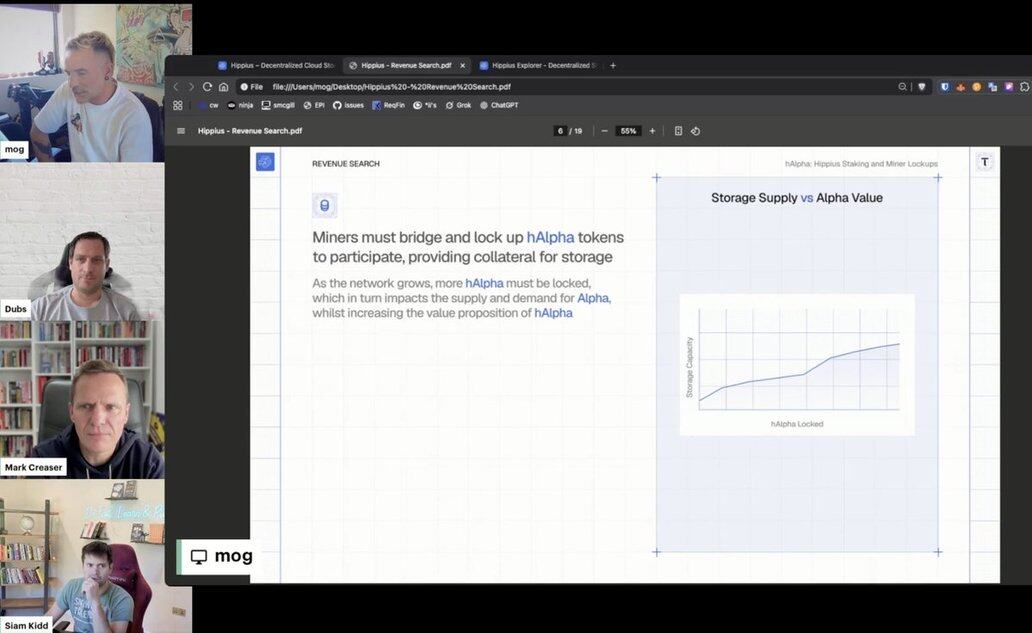Image resolution: width=1032 pixels, height=633 pixels.
Task: Click the File site info indicator
Action: pyautogui.click(x=251, y=87)
